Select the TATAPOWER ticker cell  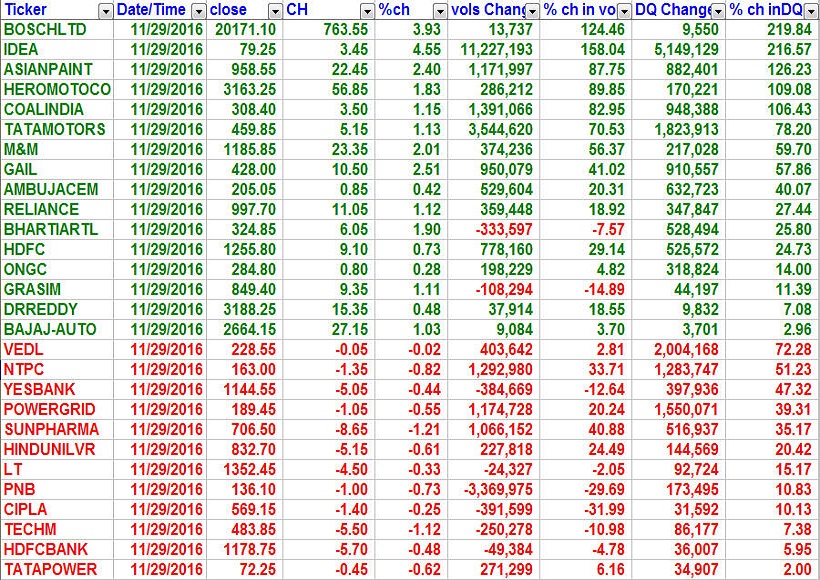pyautogui.click(x=50, y=569)
